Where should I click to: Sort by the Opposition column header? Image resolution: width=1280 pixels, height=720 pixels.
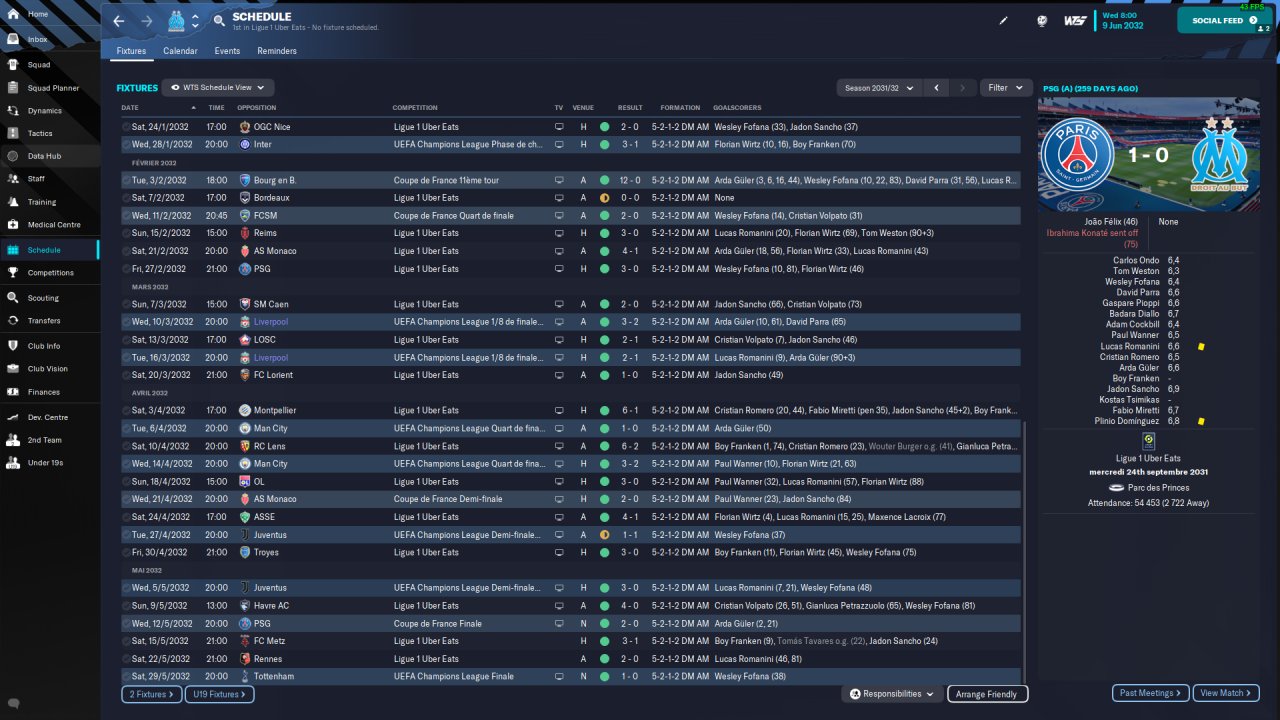pos(257,108)
